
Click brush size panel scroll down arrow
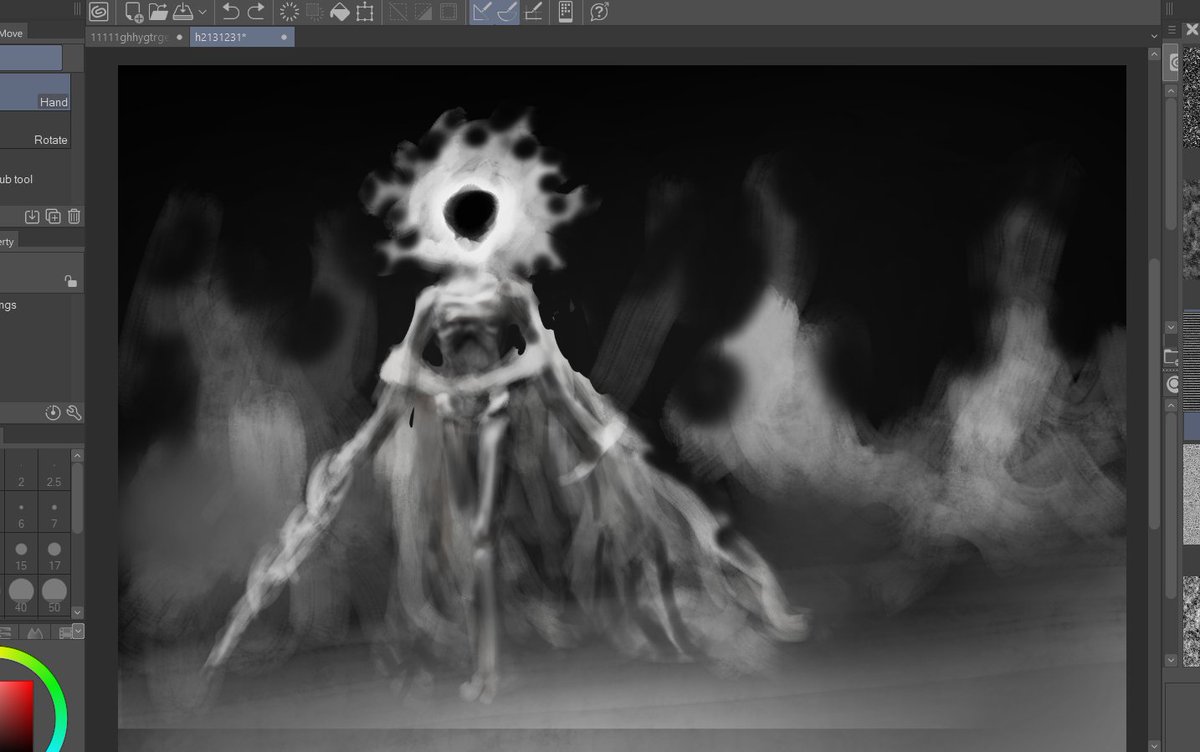click(x=78, y=612)
